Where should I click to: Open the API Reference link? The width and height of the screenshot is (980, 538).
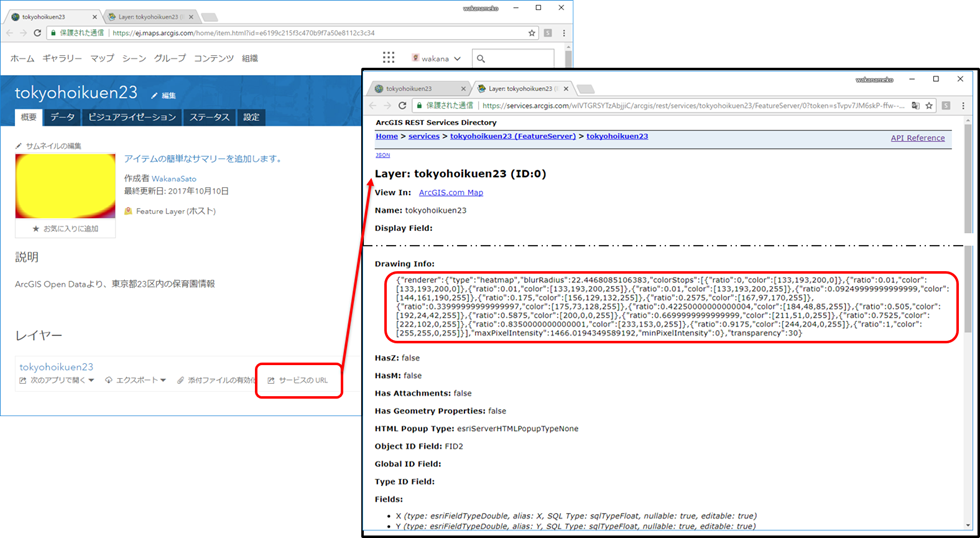coord(918,138)
